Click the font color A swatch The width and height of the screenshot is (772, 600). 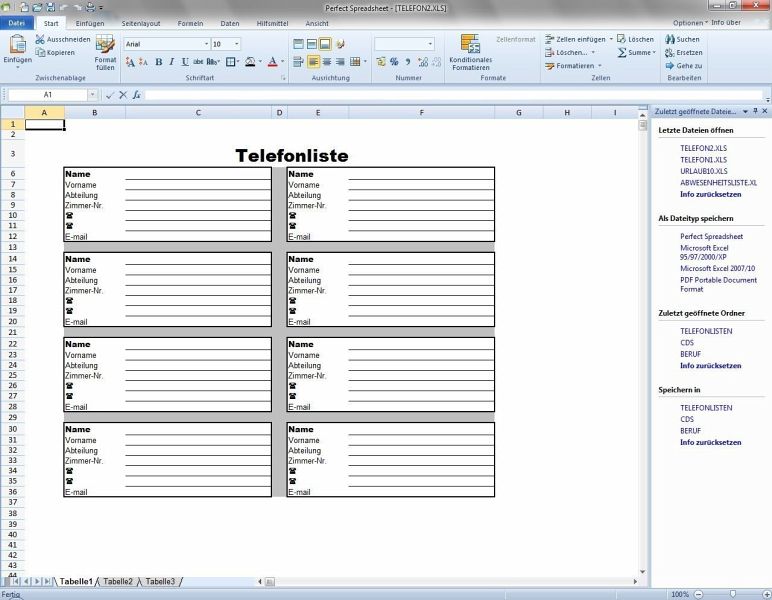tap(272, 62)
